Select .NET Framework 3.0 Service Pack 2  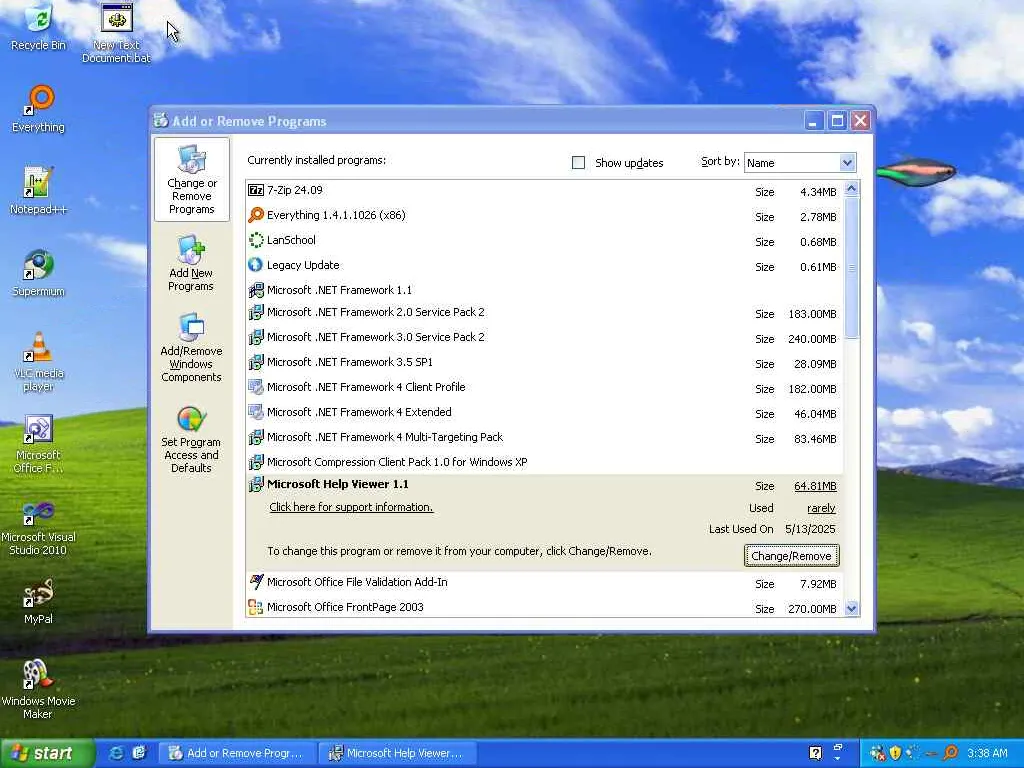click(545, 338)
